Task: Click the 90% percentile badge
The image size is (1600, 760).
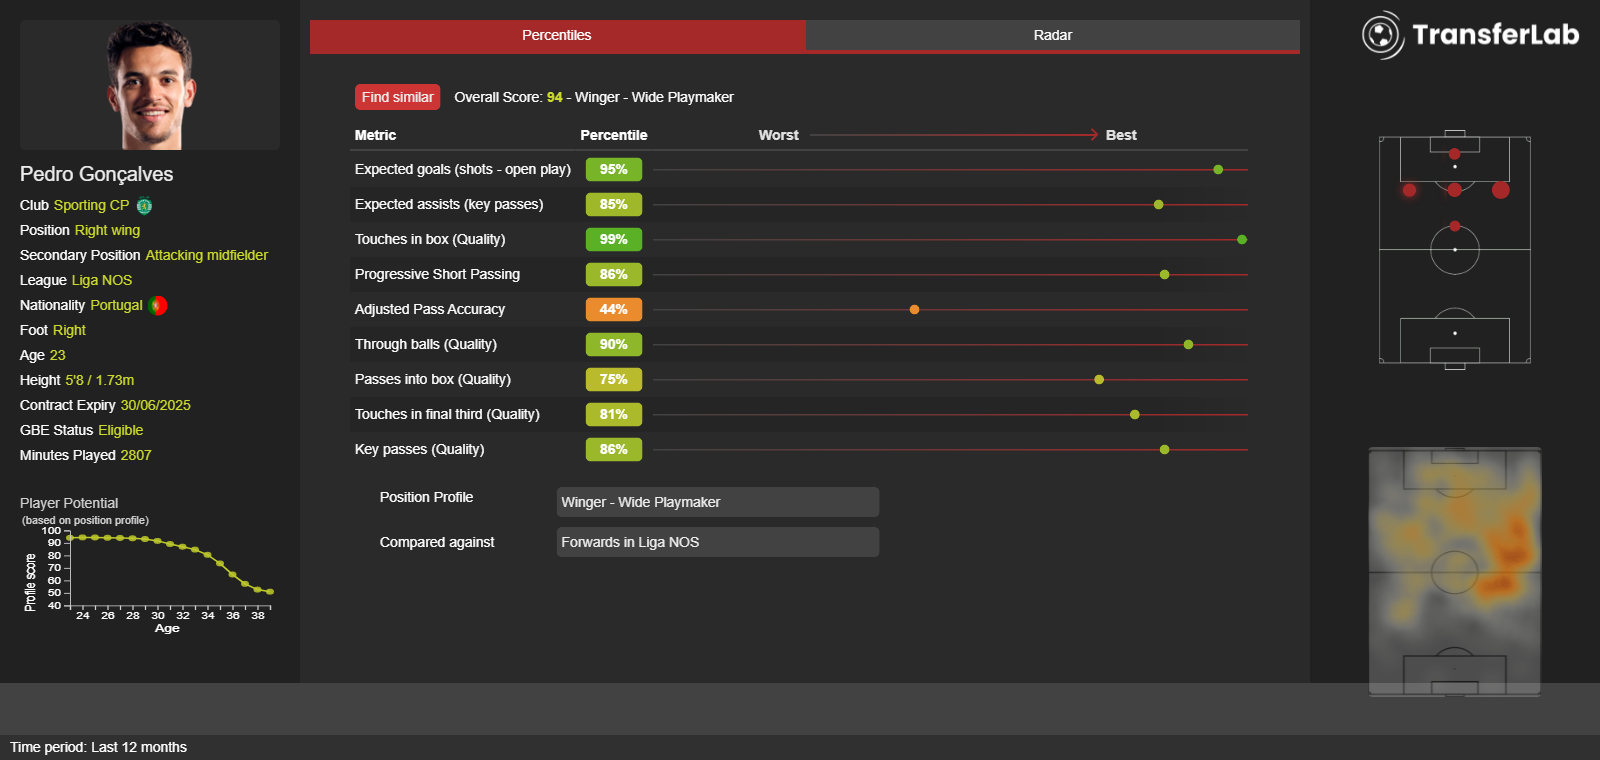Action: [x=614, y=345]
